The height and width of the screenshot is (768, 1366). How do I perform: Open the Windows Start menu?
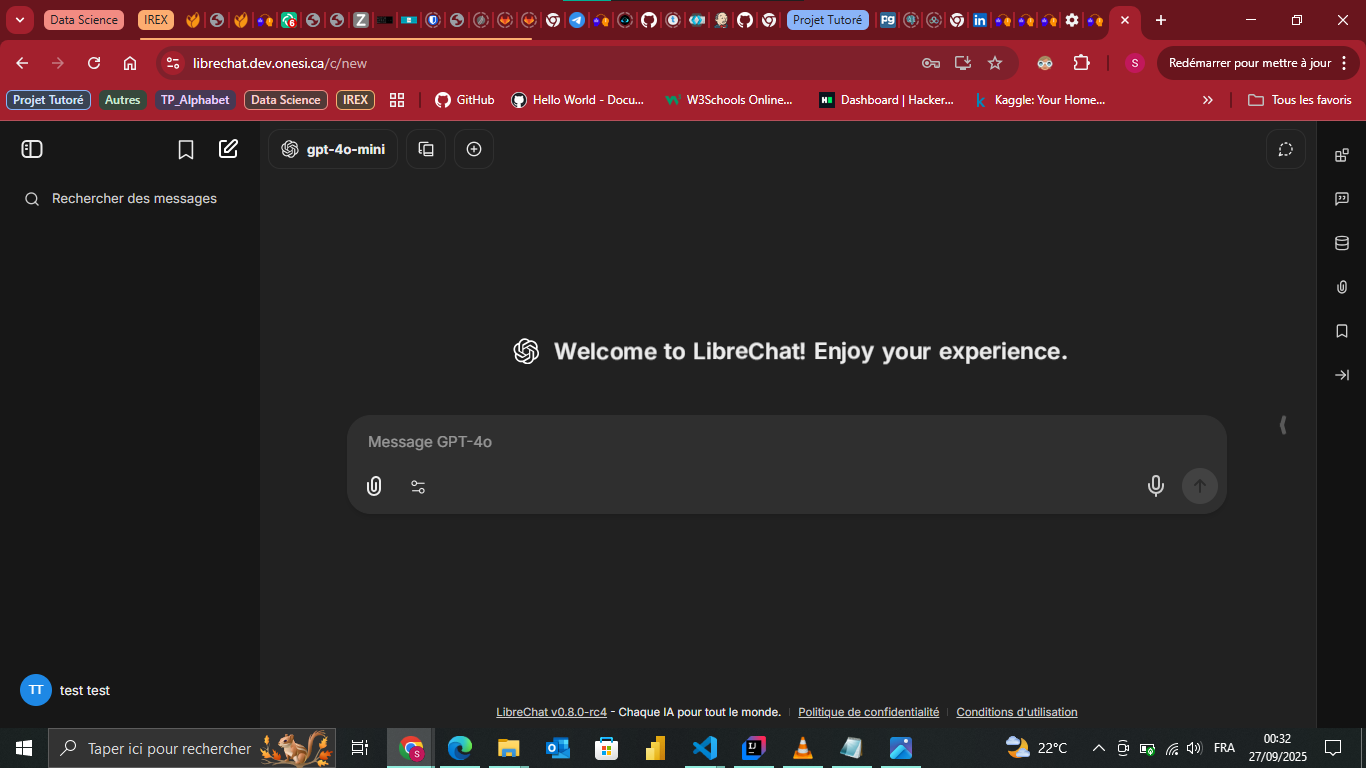24,748
